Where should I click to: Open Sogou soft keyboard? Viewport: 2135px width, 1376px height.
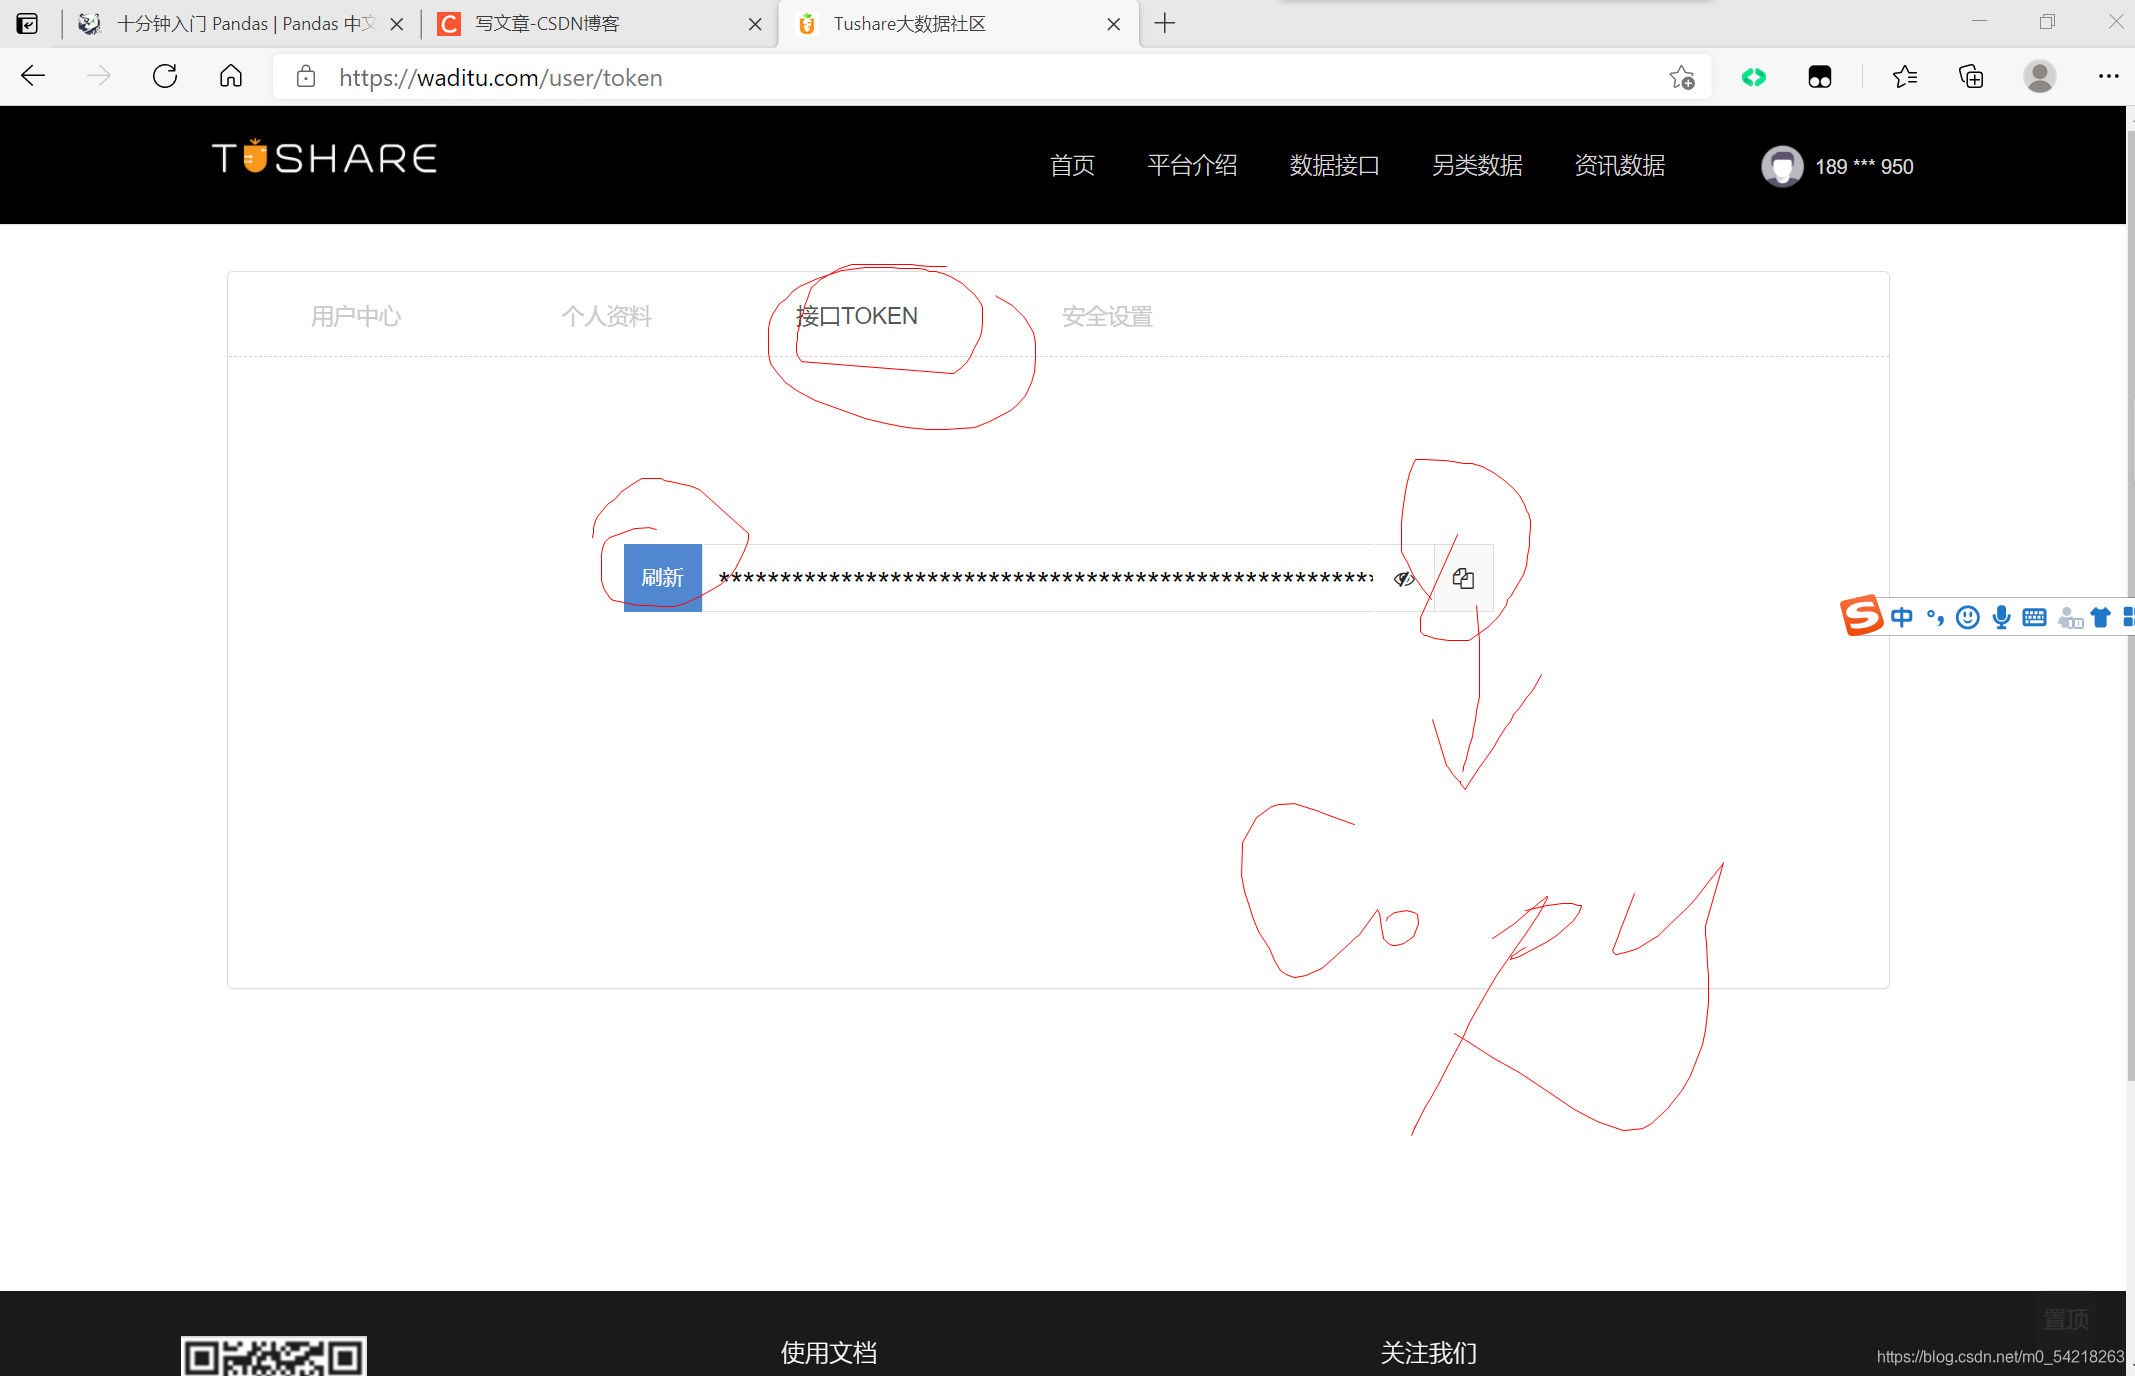(x=2034, y=617)
